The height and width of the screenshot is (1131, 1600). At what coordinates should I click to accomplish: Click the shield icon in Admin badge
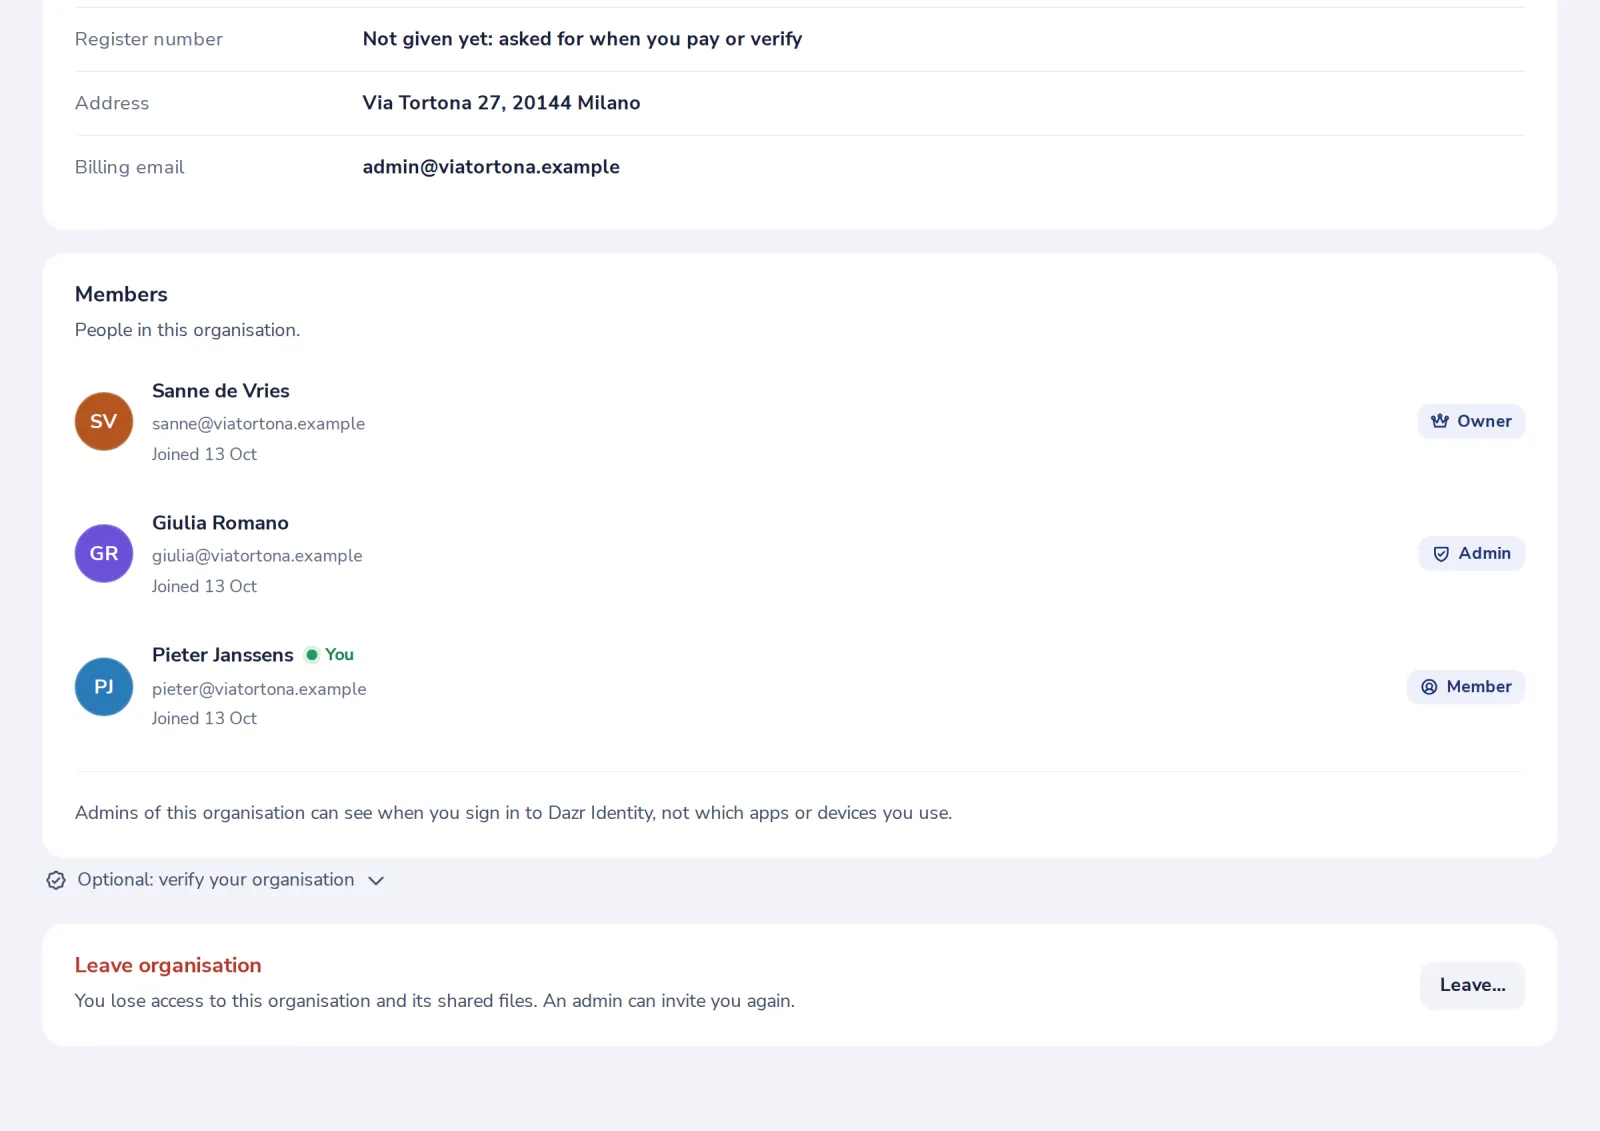(x=1441, y=554)
